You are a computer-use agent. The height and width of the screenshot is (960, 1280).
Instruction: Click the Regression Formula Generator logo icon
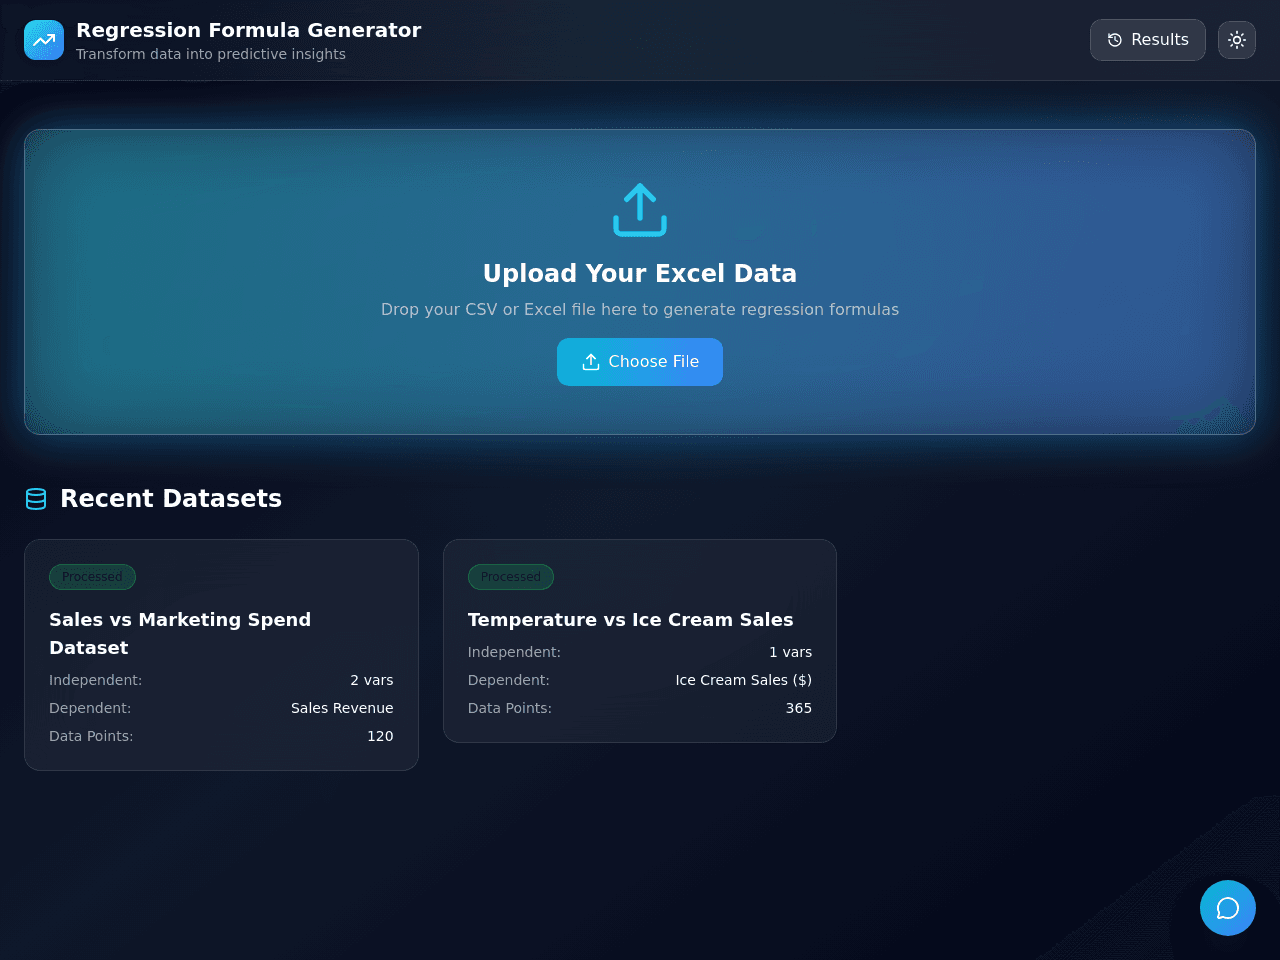44,40
